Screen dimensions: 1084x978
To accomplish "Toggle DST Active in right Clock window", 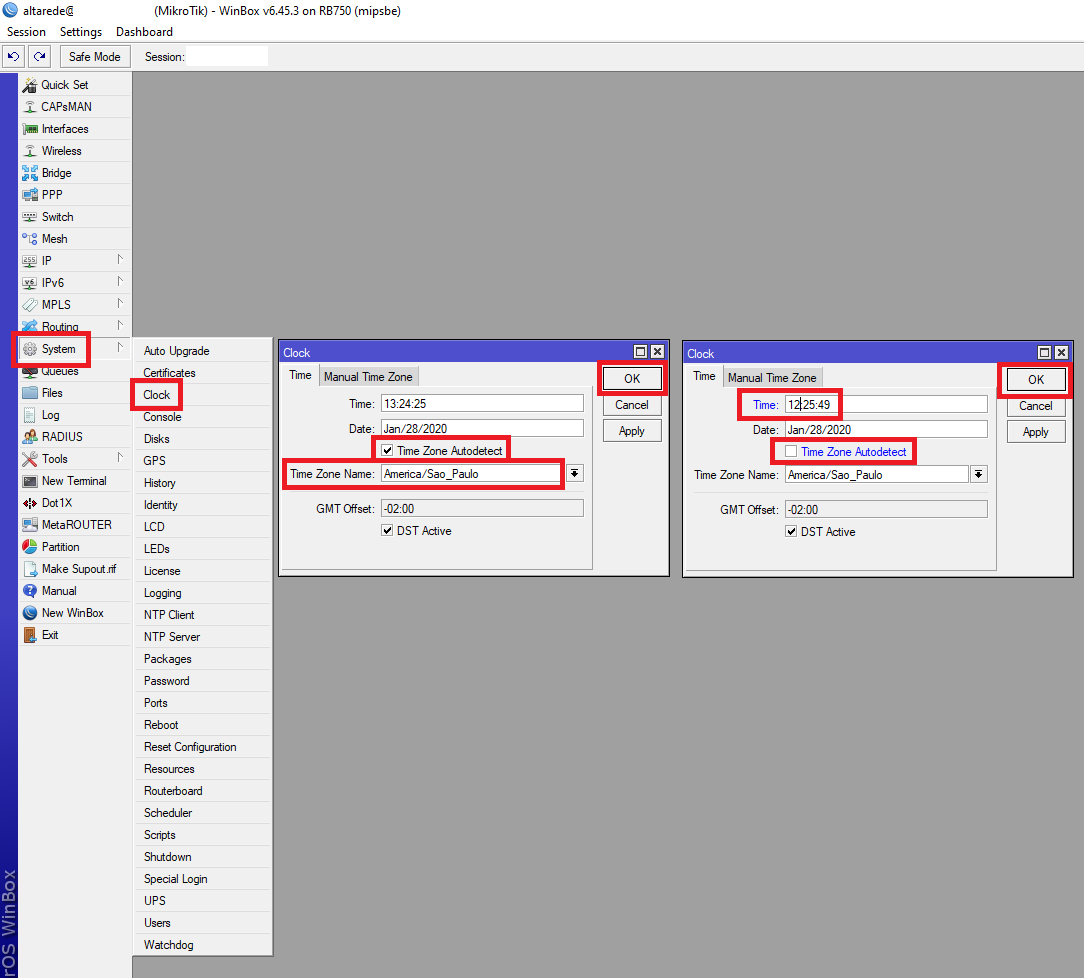I will coord(791,532).
